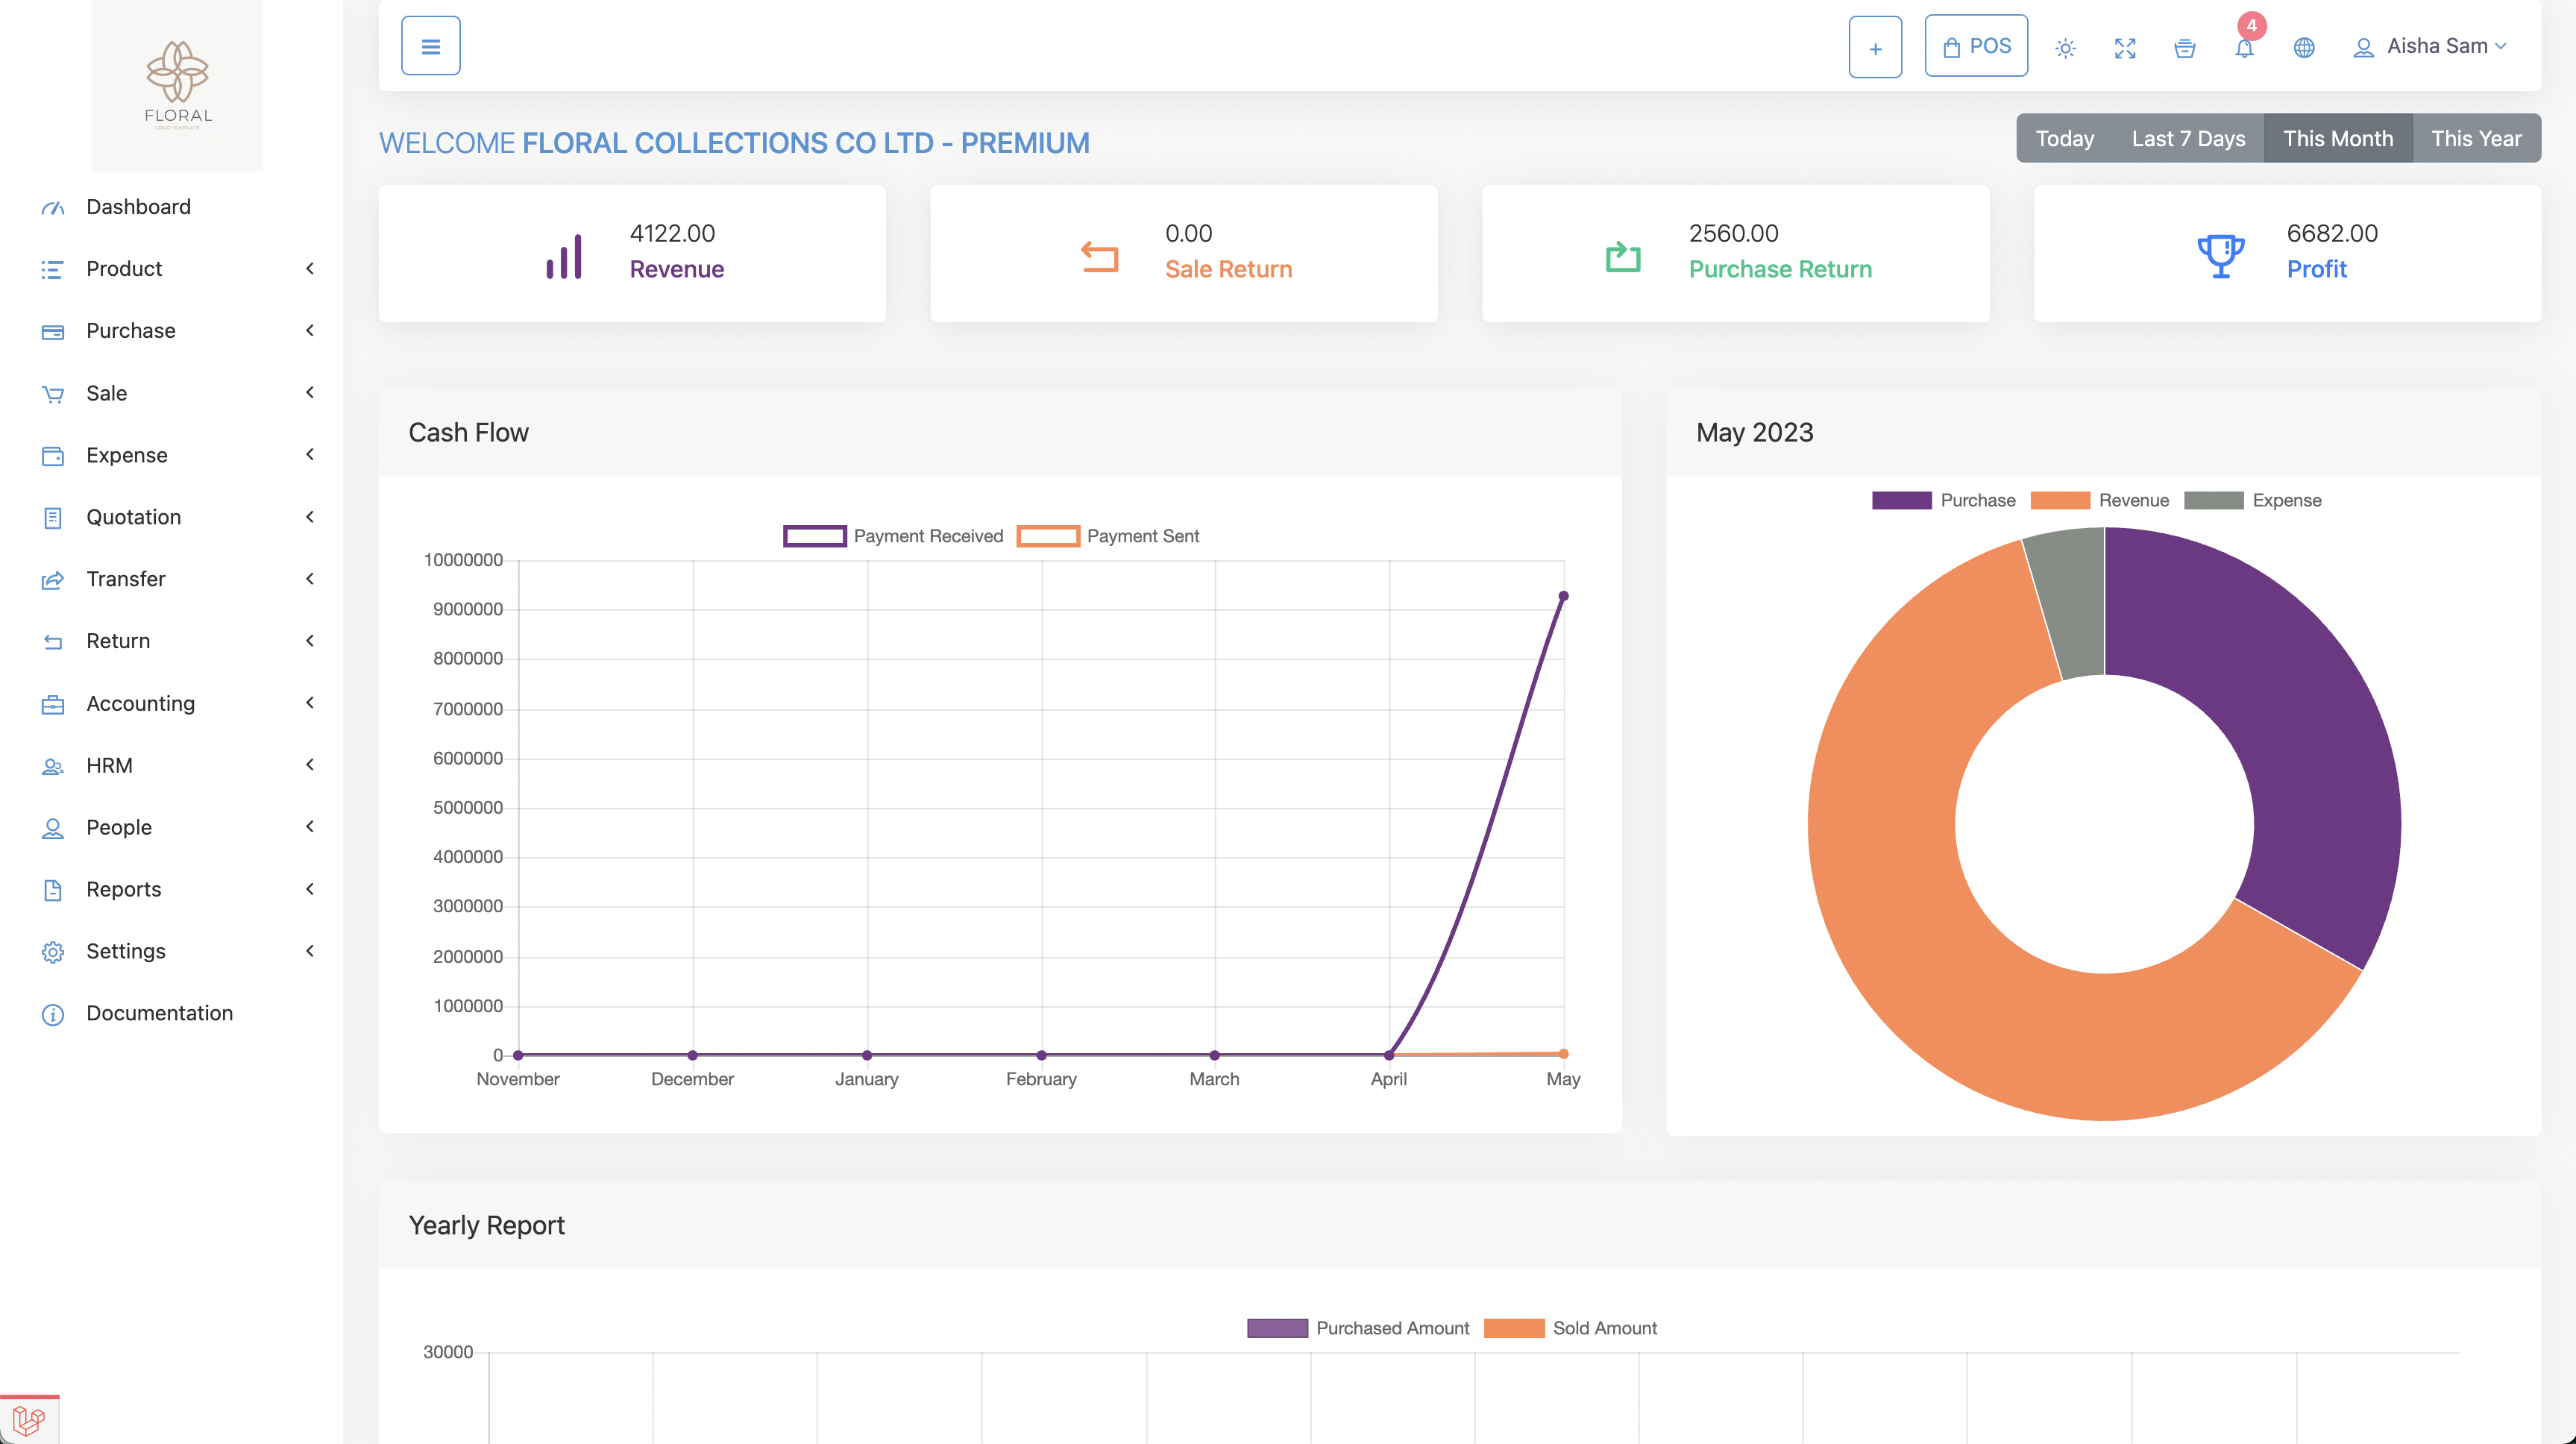Click the fullscreen expand icon

click(x=2125, y=48)
